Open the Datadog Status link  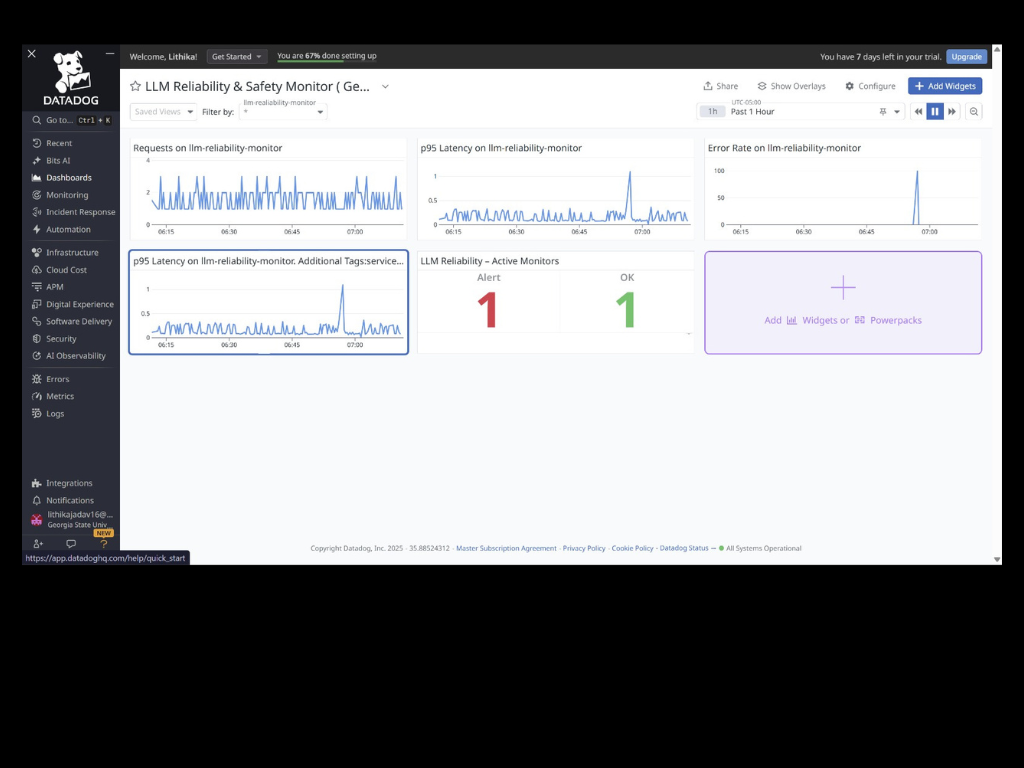(x=684, y=549)
